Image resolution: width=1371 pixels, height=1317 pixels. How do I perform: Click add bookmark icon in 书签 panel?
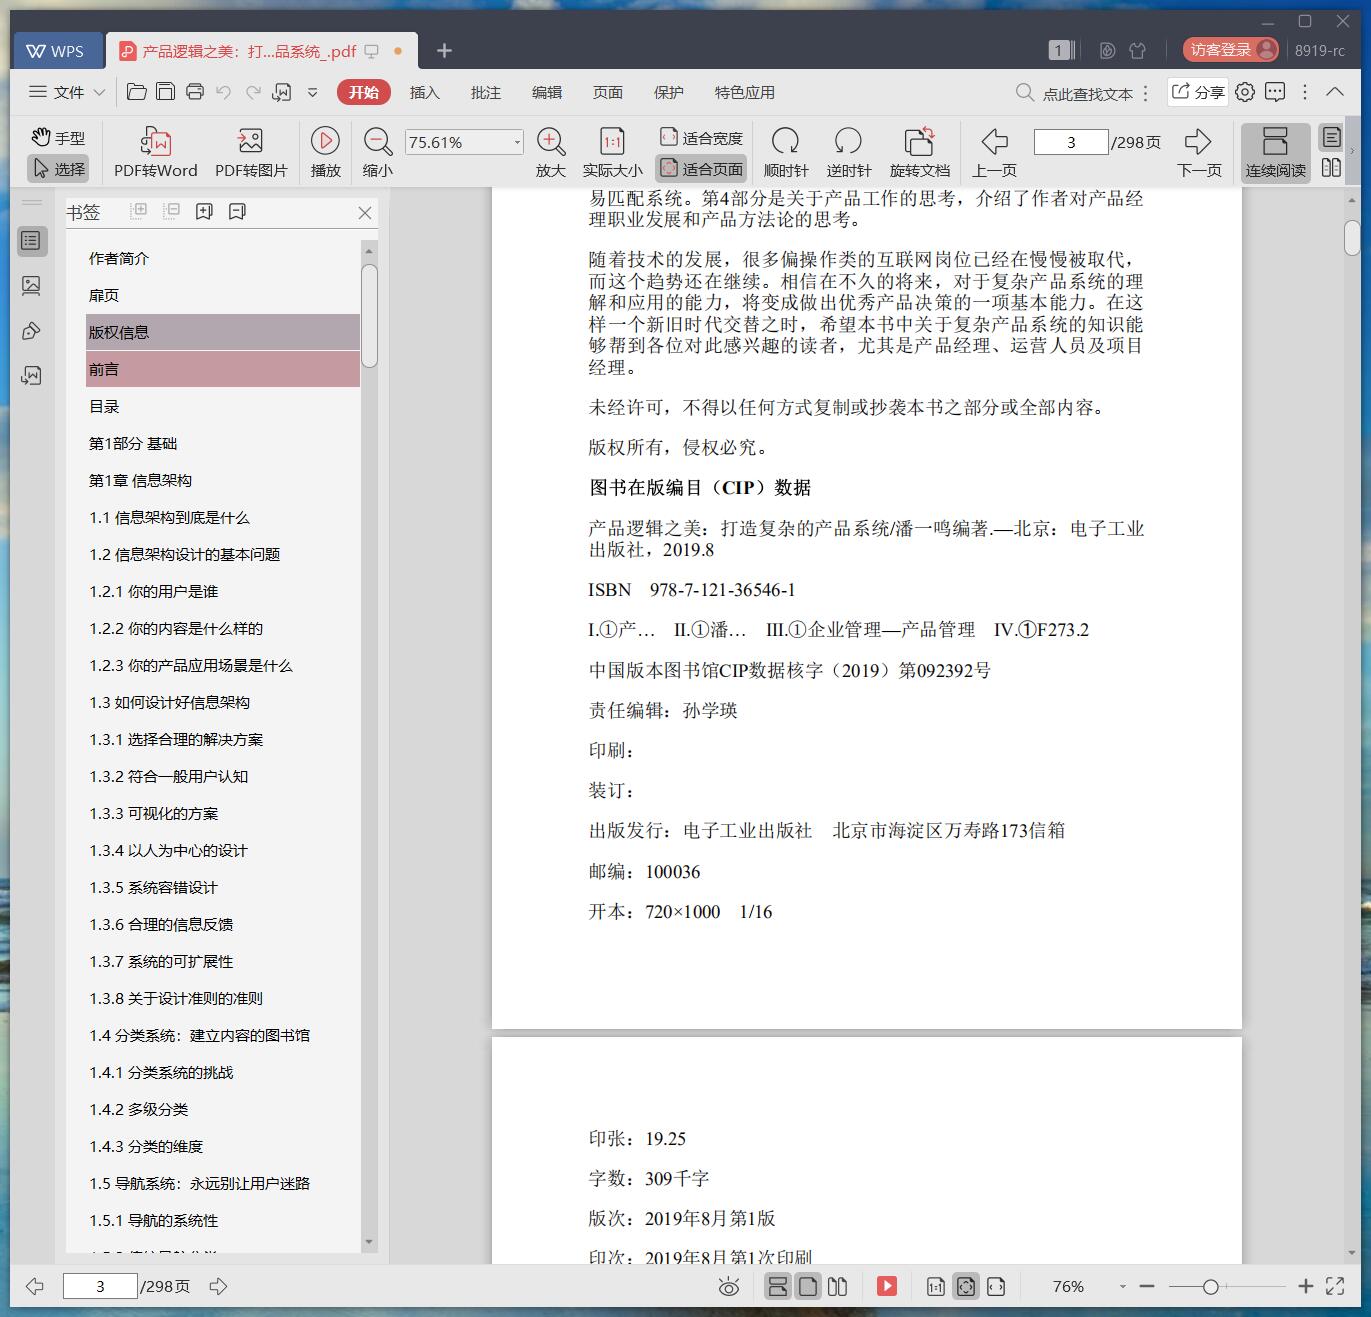pyautogui.click(x=204, y=211)
